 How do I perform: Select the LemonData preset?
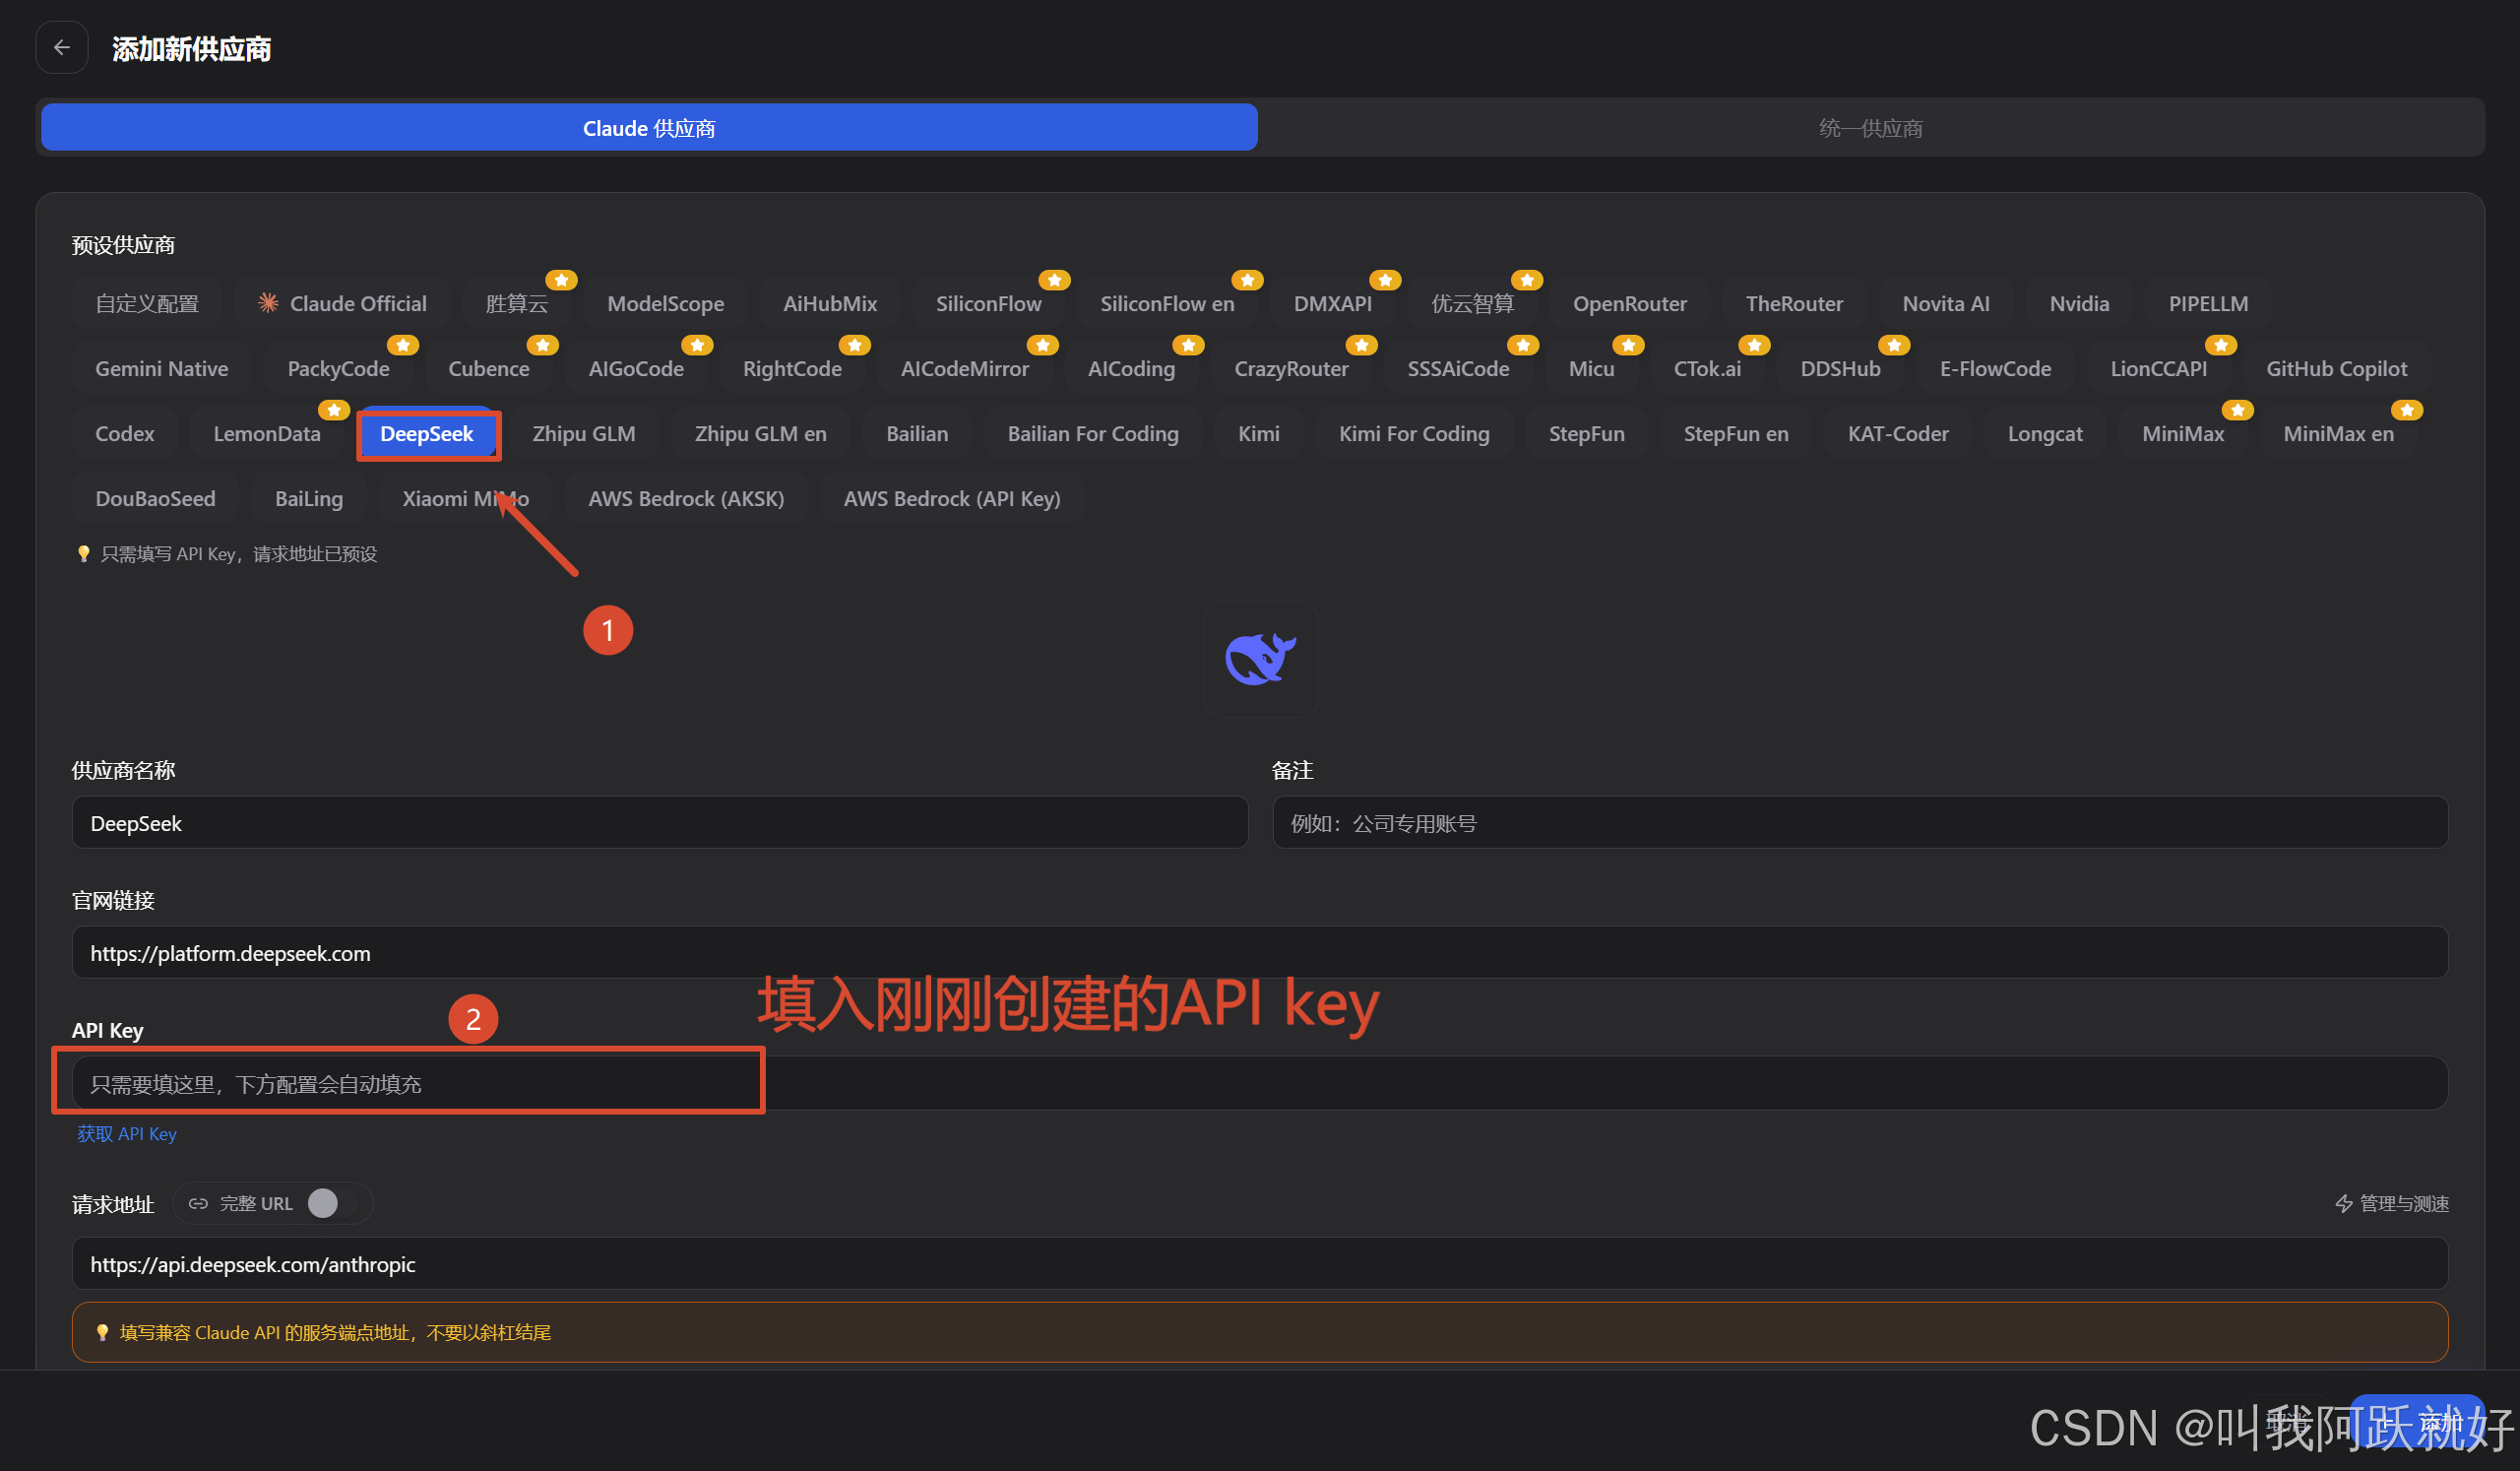coord(267,433)
